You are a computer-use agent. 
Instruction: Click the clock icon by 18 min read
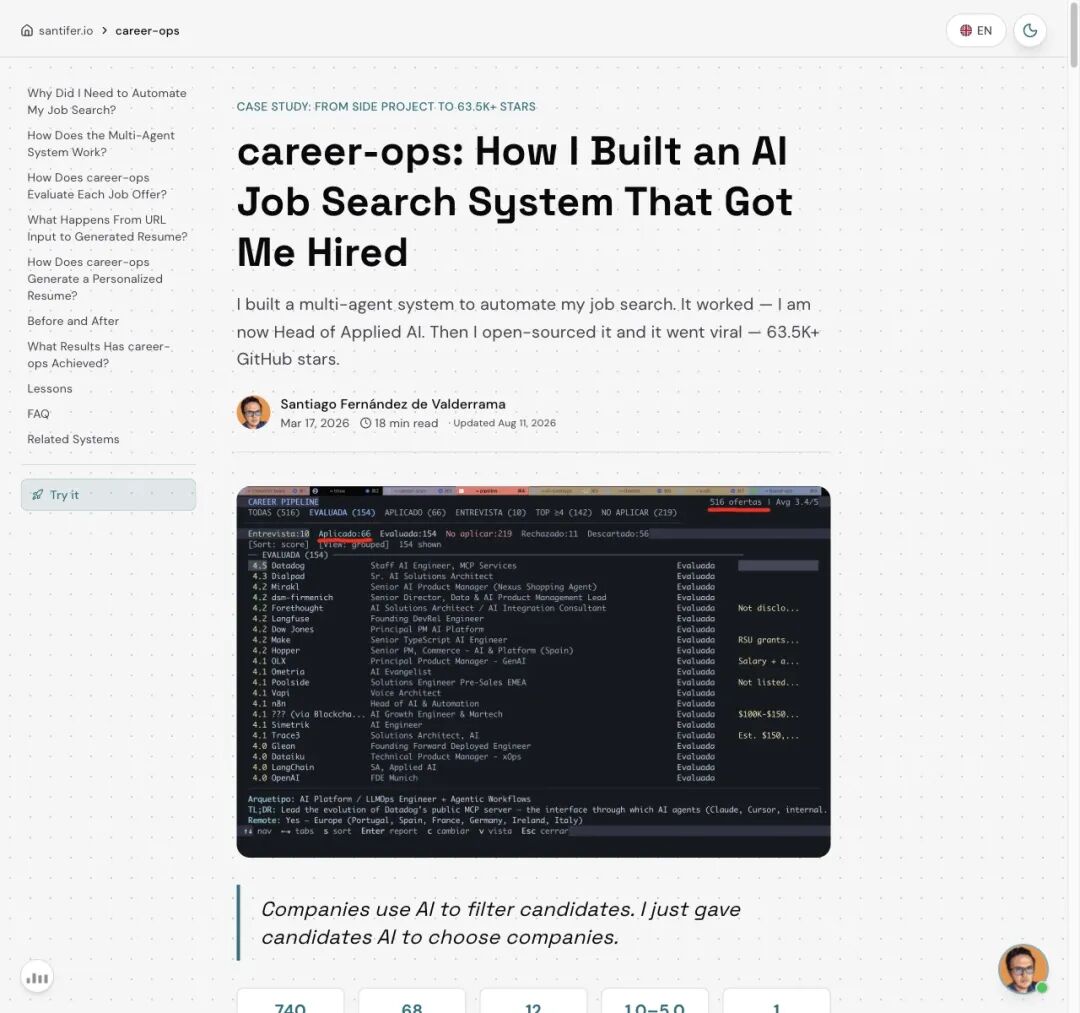(366, 423)
